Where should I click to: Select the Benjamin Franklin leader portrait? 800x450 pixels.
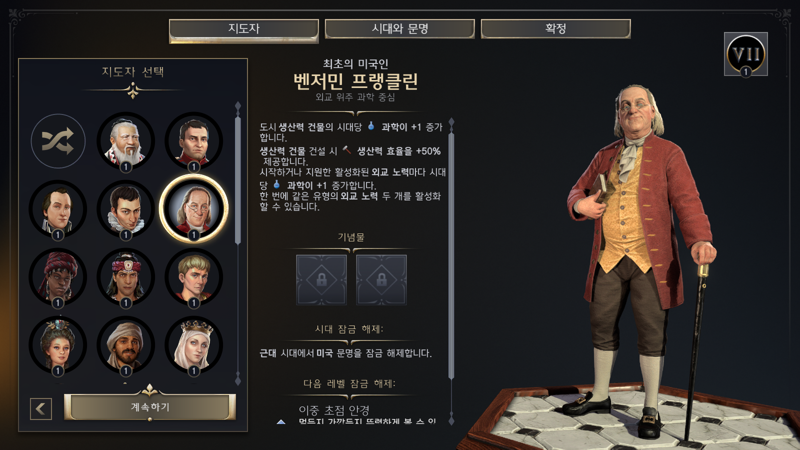pos(193,209)
